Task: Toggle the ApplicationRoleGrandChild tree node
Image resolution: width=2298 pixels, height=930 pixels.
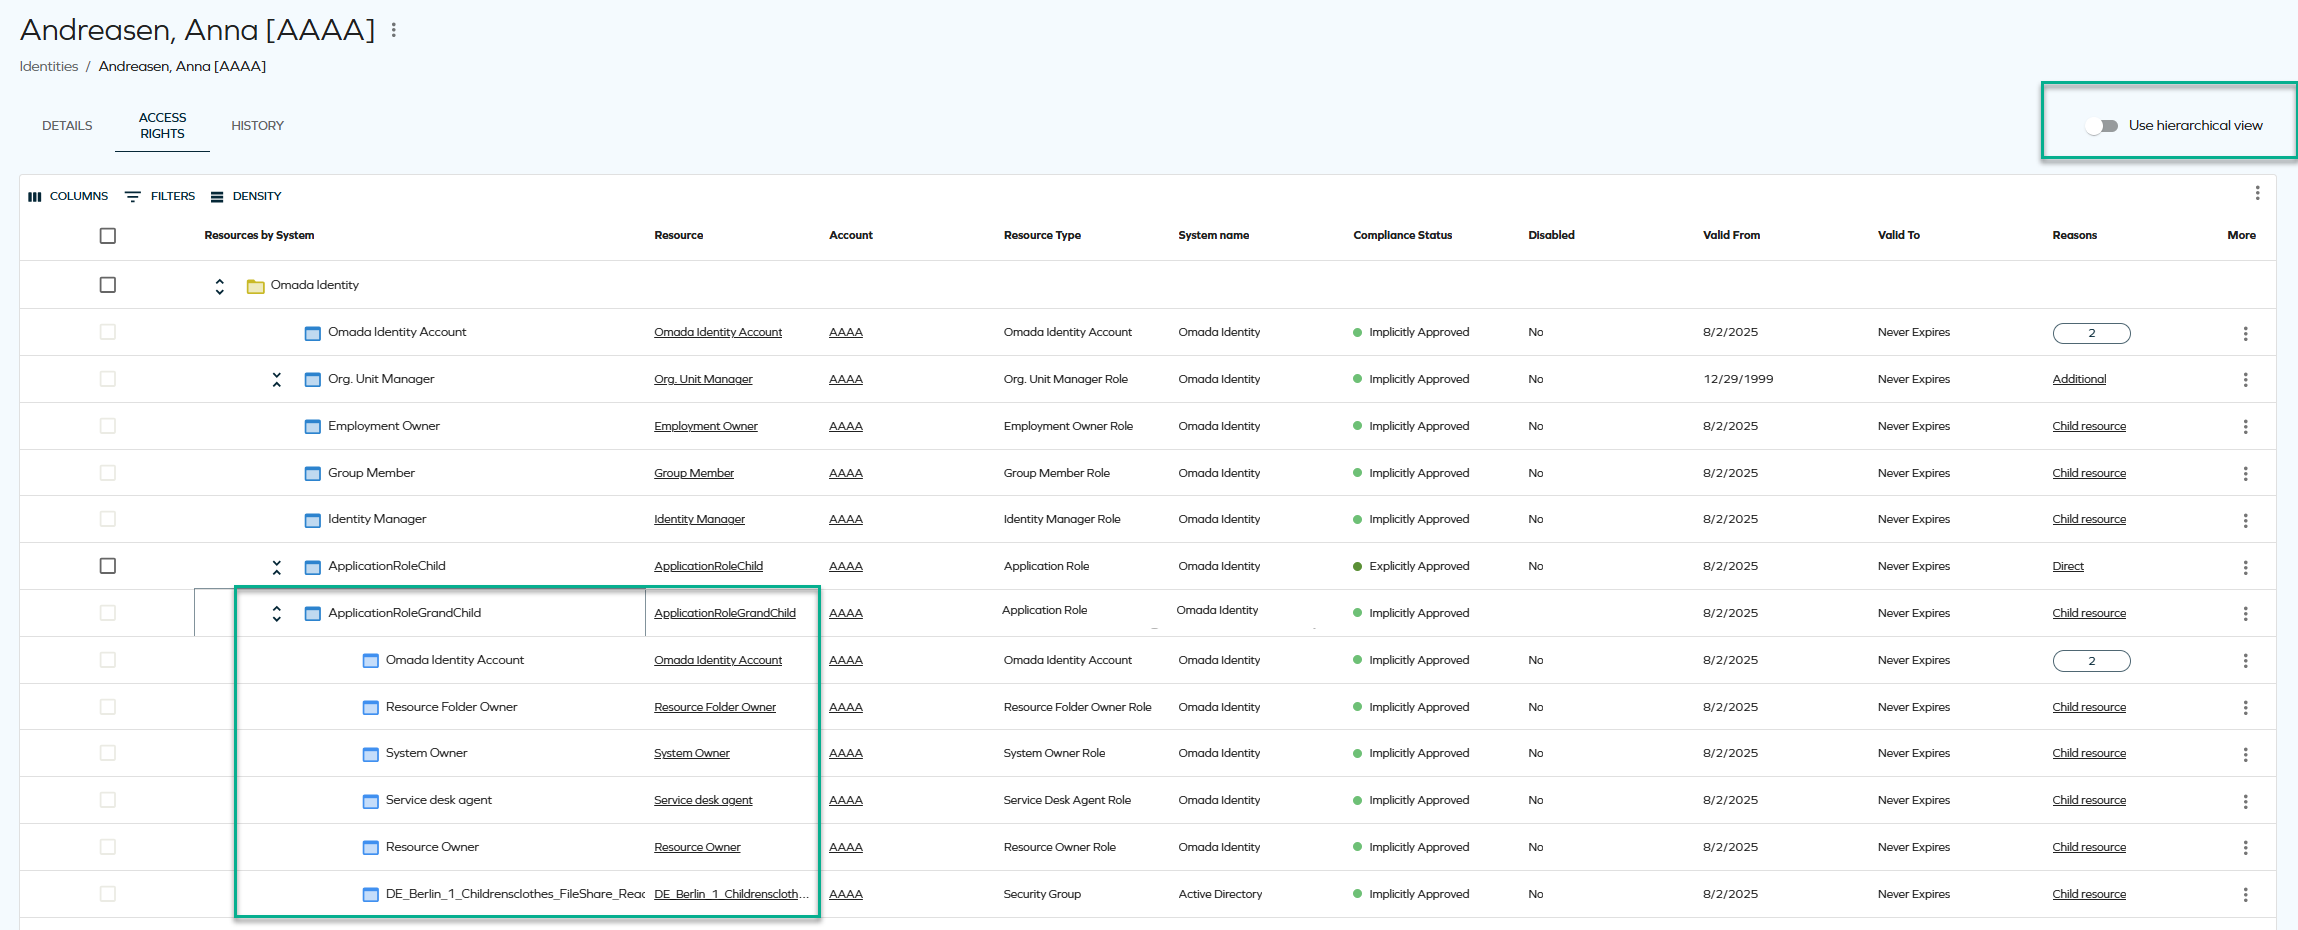Action: pos(277,614)
